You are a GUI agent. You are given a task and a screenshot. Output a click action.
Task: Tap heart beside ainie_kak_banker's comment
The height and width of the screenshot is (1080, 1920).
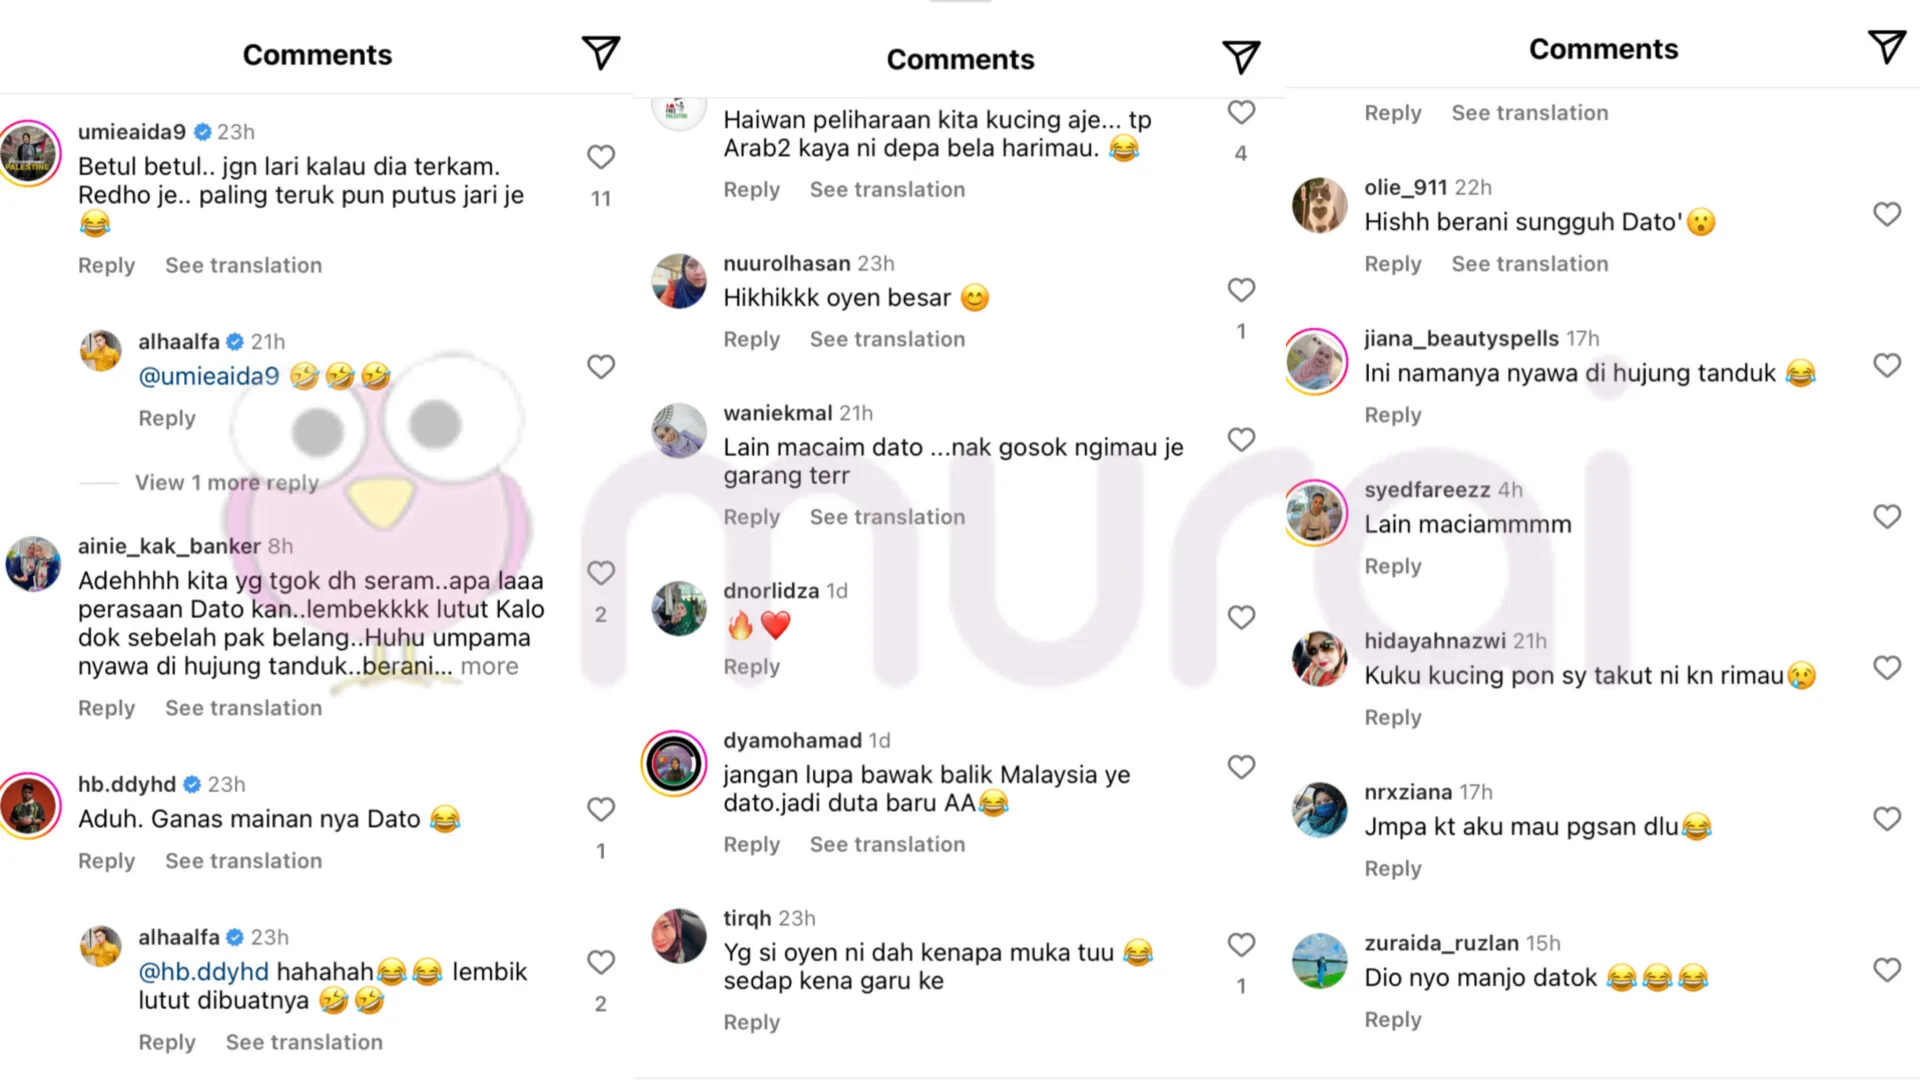coord(601,573)
